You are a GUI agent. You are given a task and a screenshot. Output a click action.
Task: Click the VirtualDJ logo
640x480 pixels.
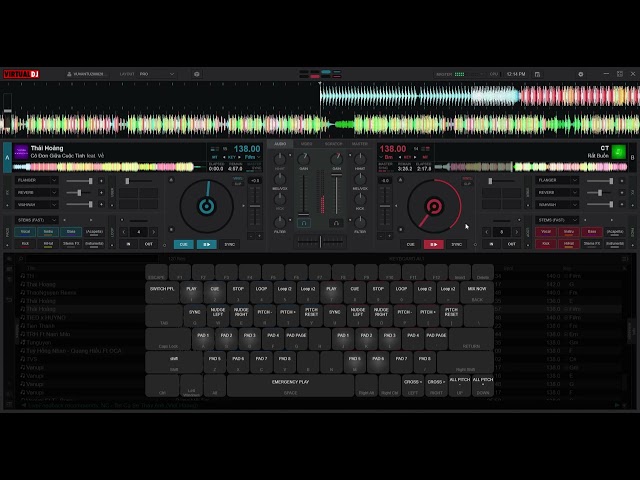click(22, 74)
